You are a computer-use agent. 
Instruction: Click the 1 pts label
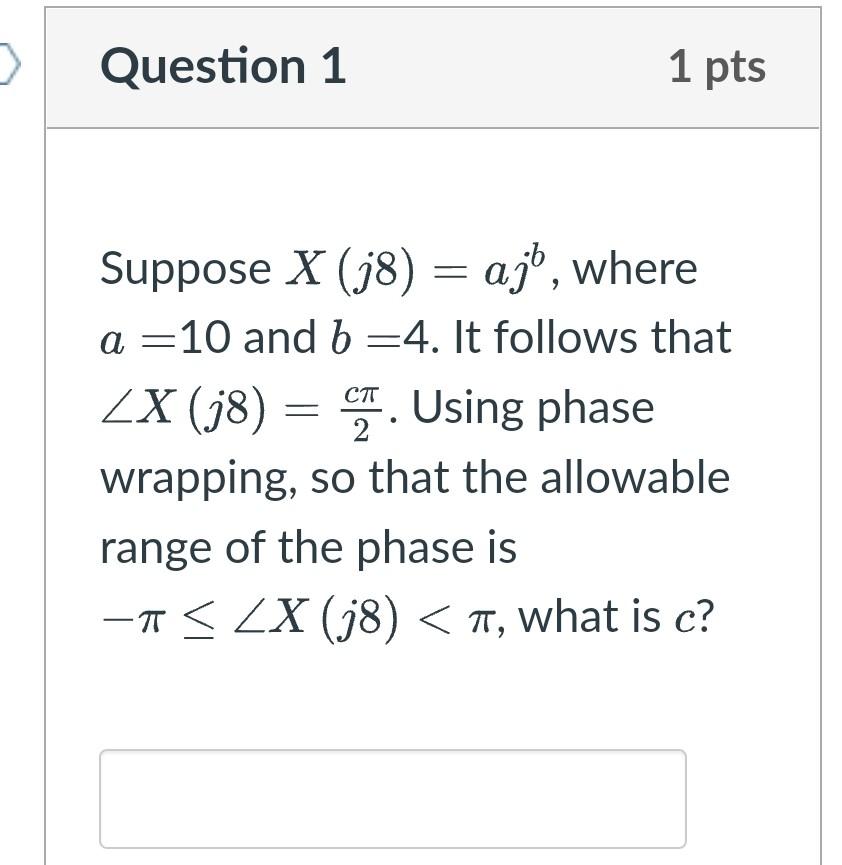717,67
